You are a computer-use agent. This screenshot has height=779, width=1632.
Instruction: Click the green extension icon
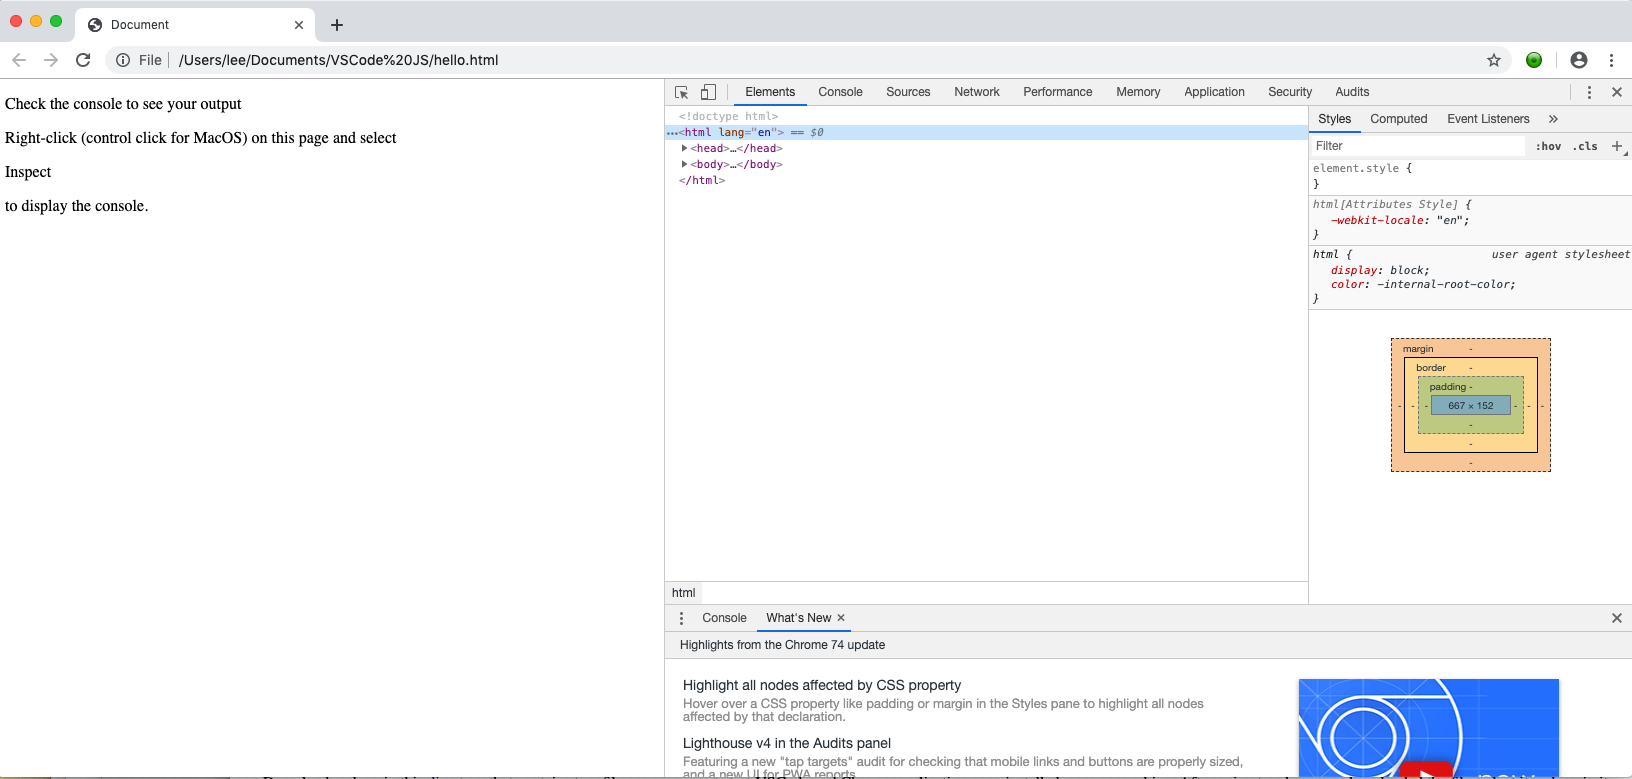[1534, 60]
